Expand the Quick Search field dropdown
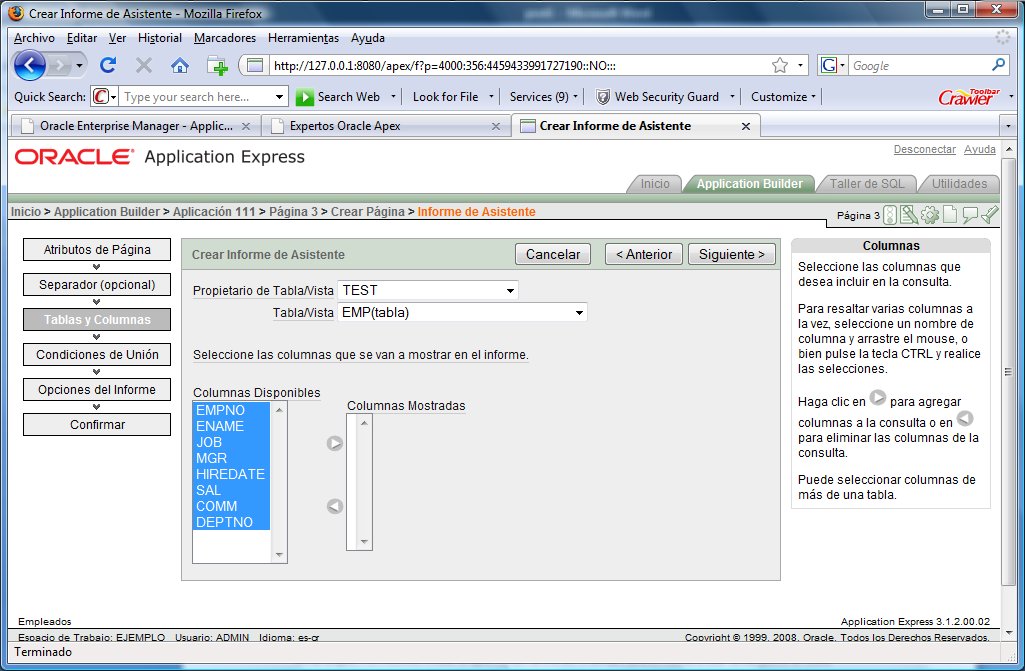 click(x=280, y=97)
